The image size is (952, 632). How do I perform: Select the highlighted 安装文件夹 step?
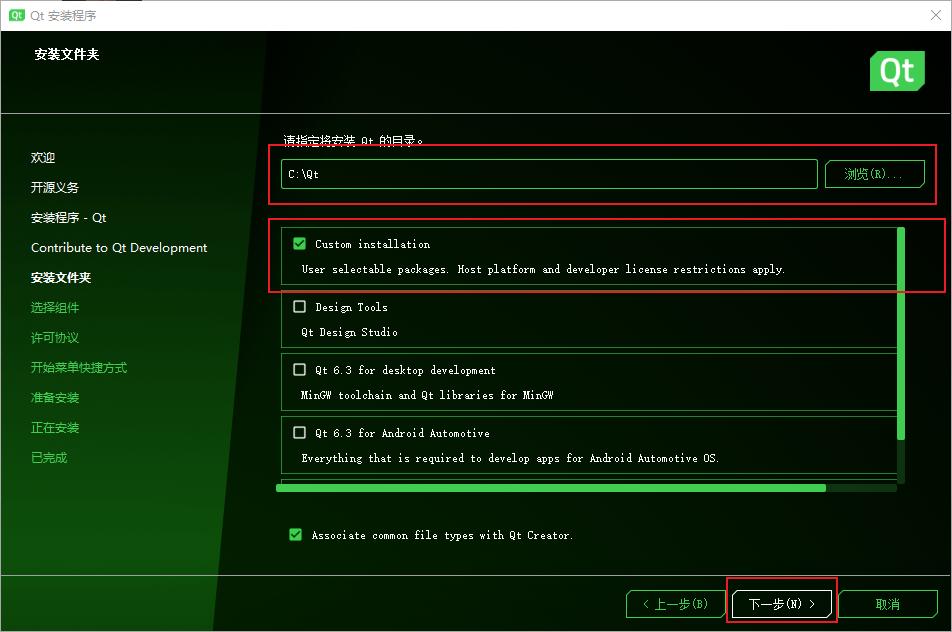click(60, 277)
